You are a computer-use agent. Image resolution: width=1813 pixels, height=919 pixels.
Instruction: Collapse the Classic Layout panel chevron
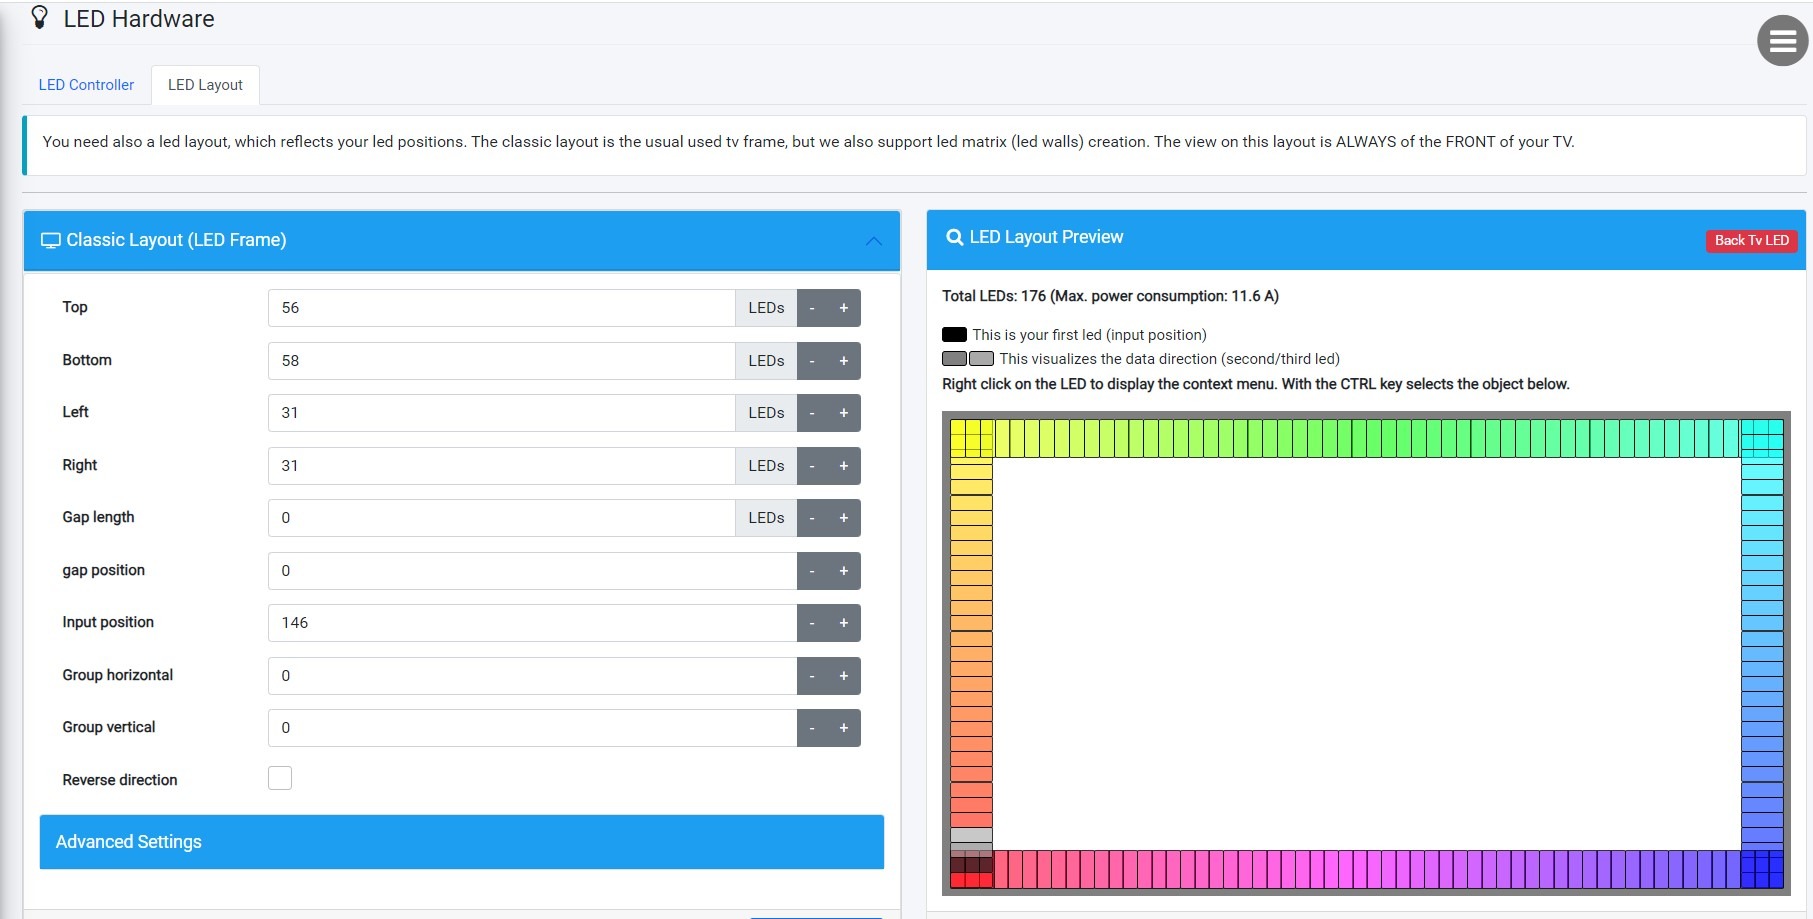click(873, 241)
